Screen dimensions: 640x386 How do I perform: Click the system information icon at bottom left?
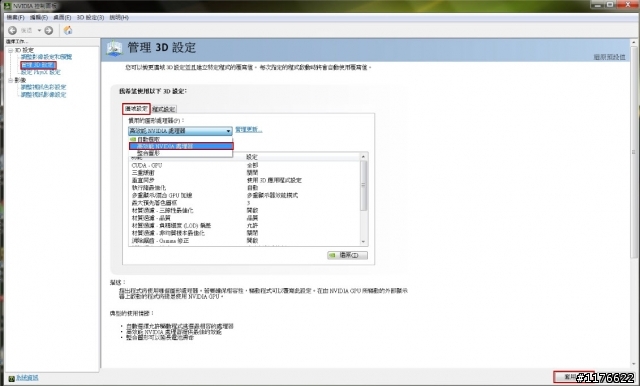11,378
